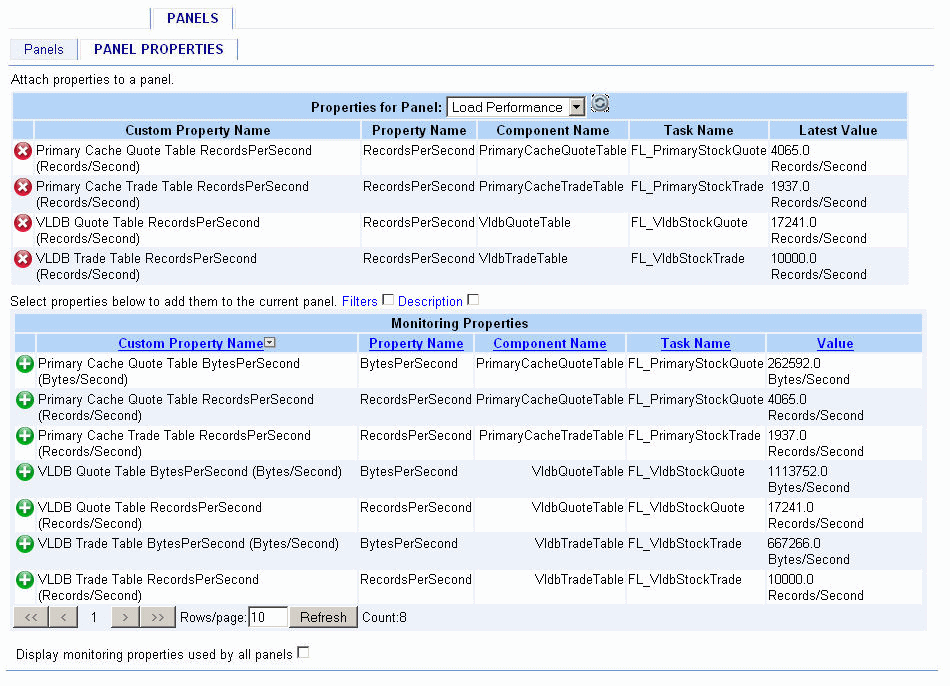950x686 pixels.
Task: Add VLDB Quote Table RecordsPerSecond property
Action: pyautogui.click(x=25, y=508)
